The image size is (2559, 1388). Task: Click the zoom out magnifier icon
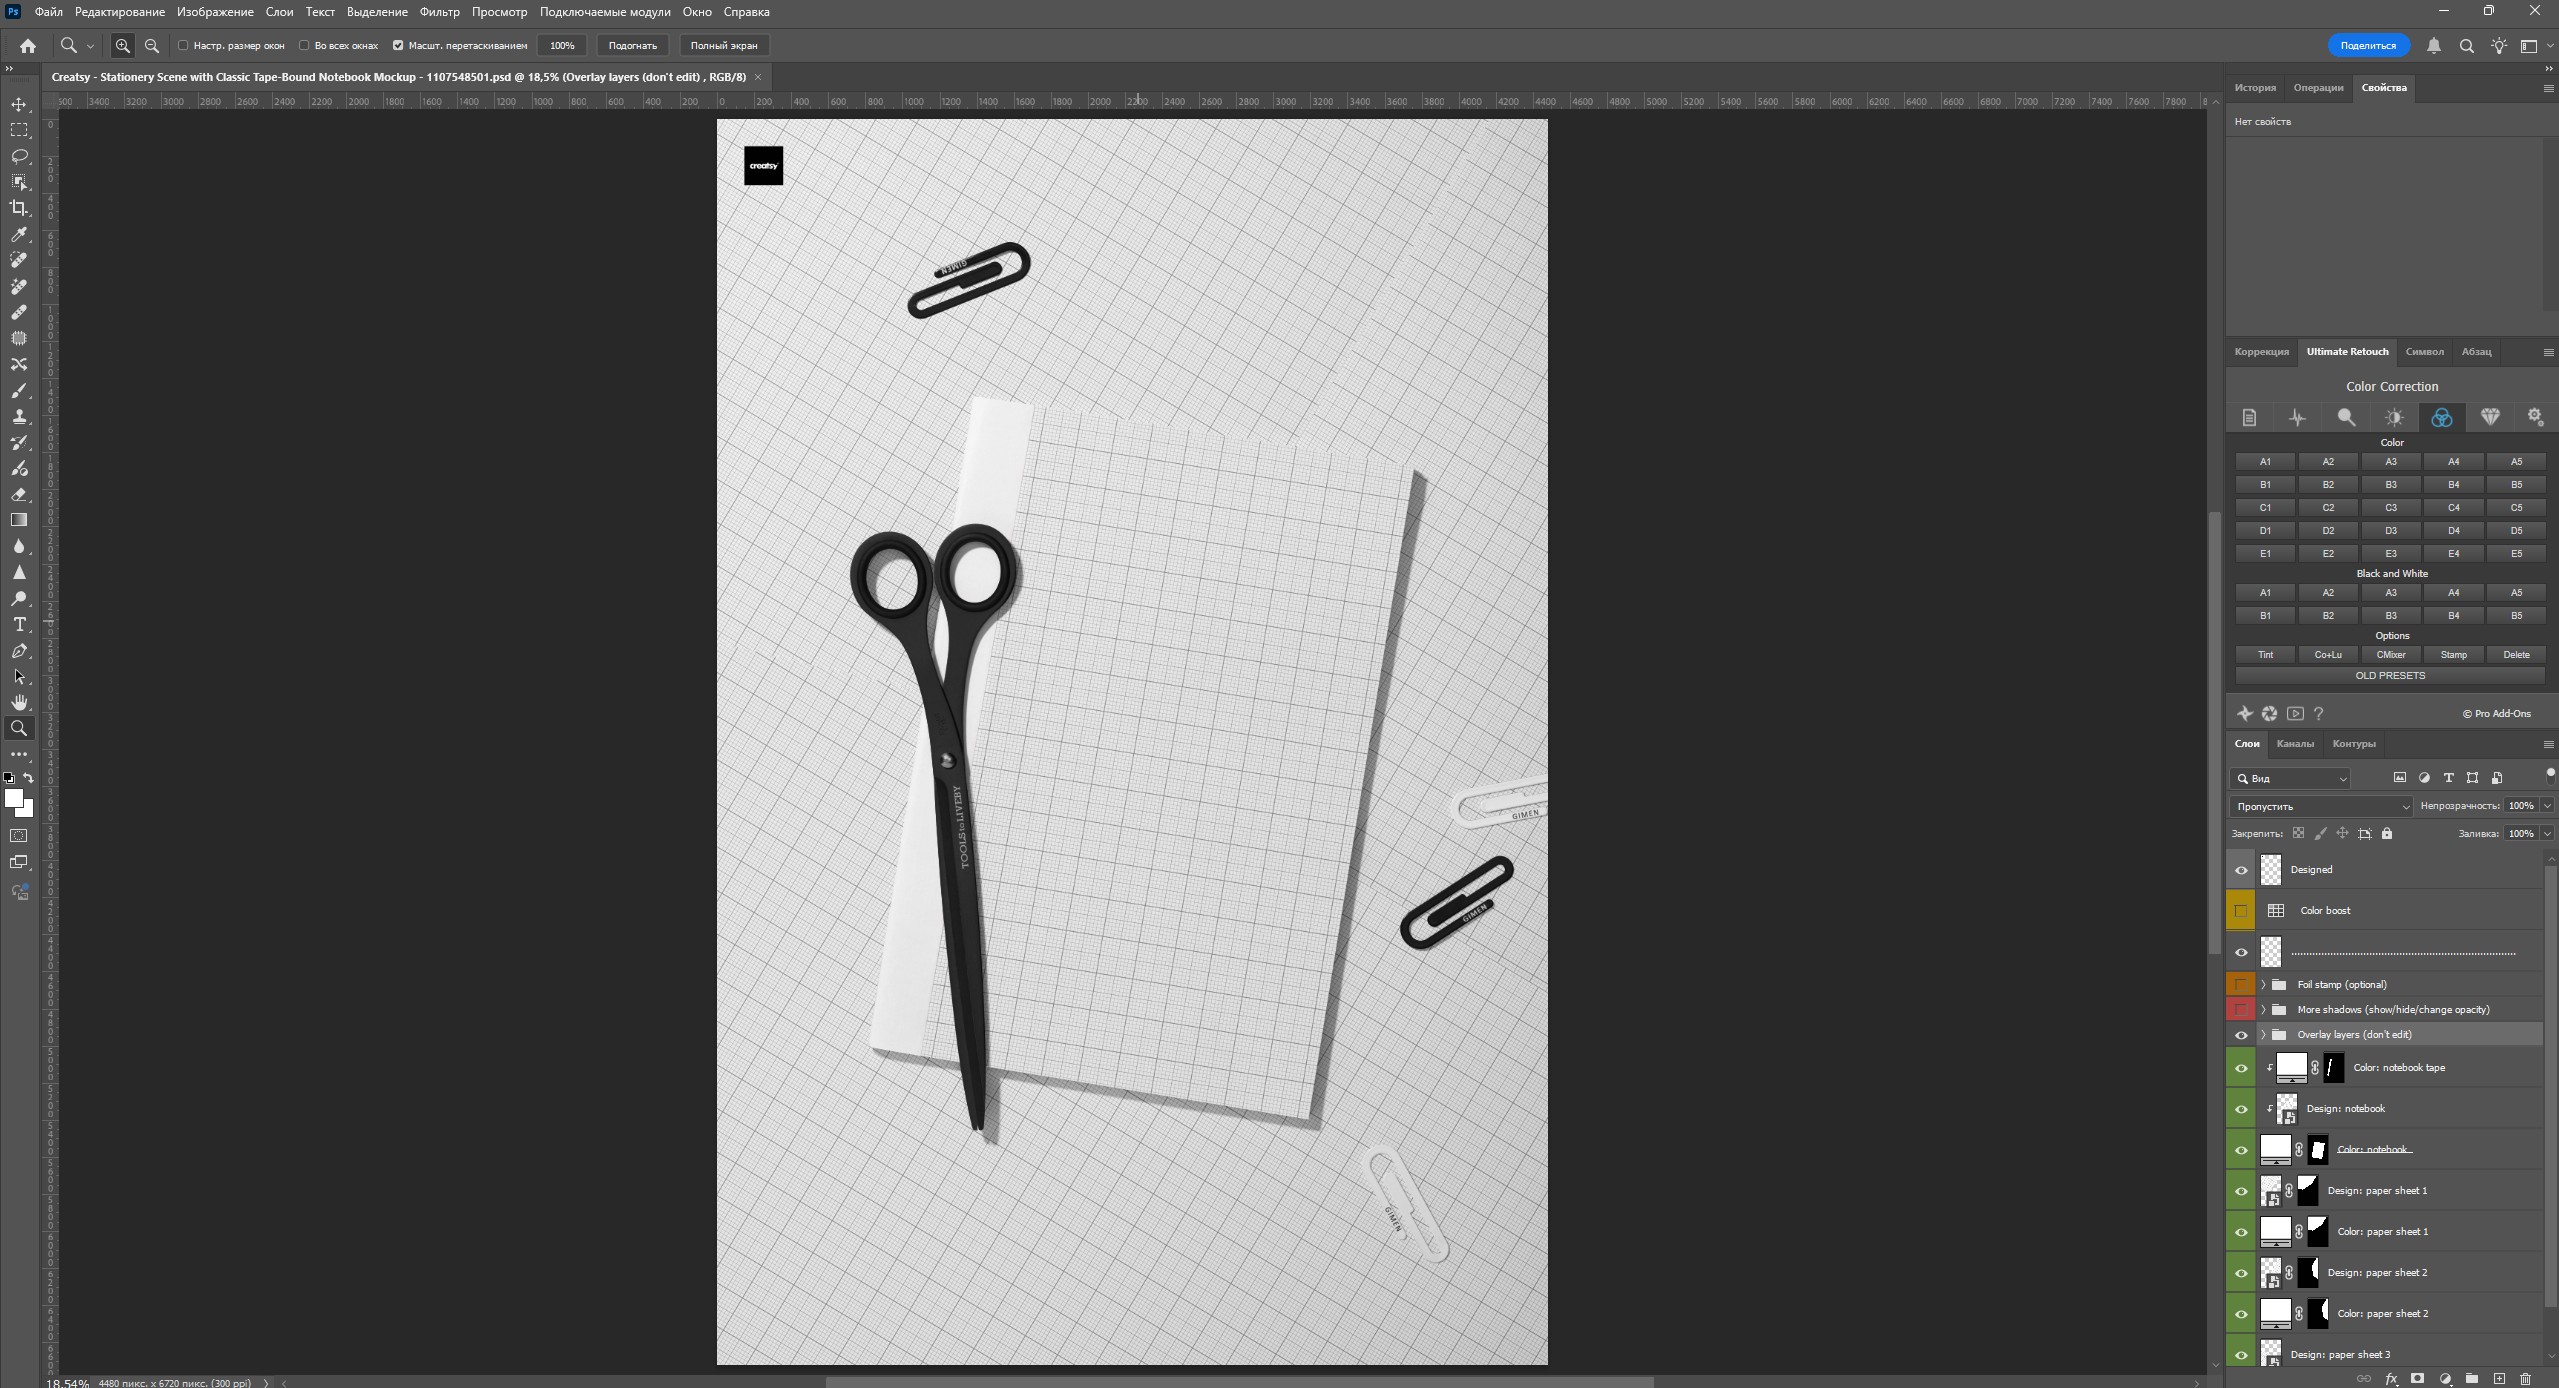click(152, 46)
